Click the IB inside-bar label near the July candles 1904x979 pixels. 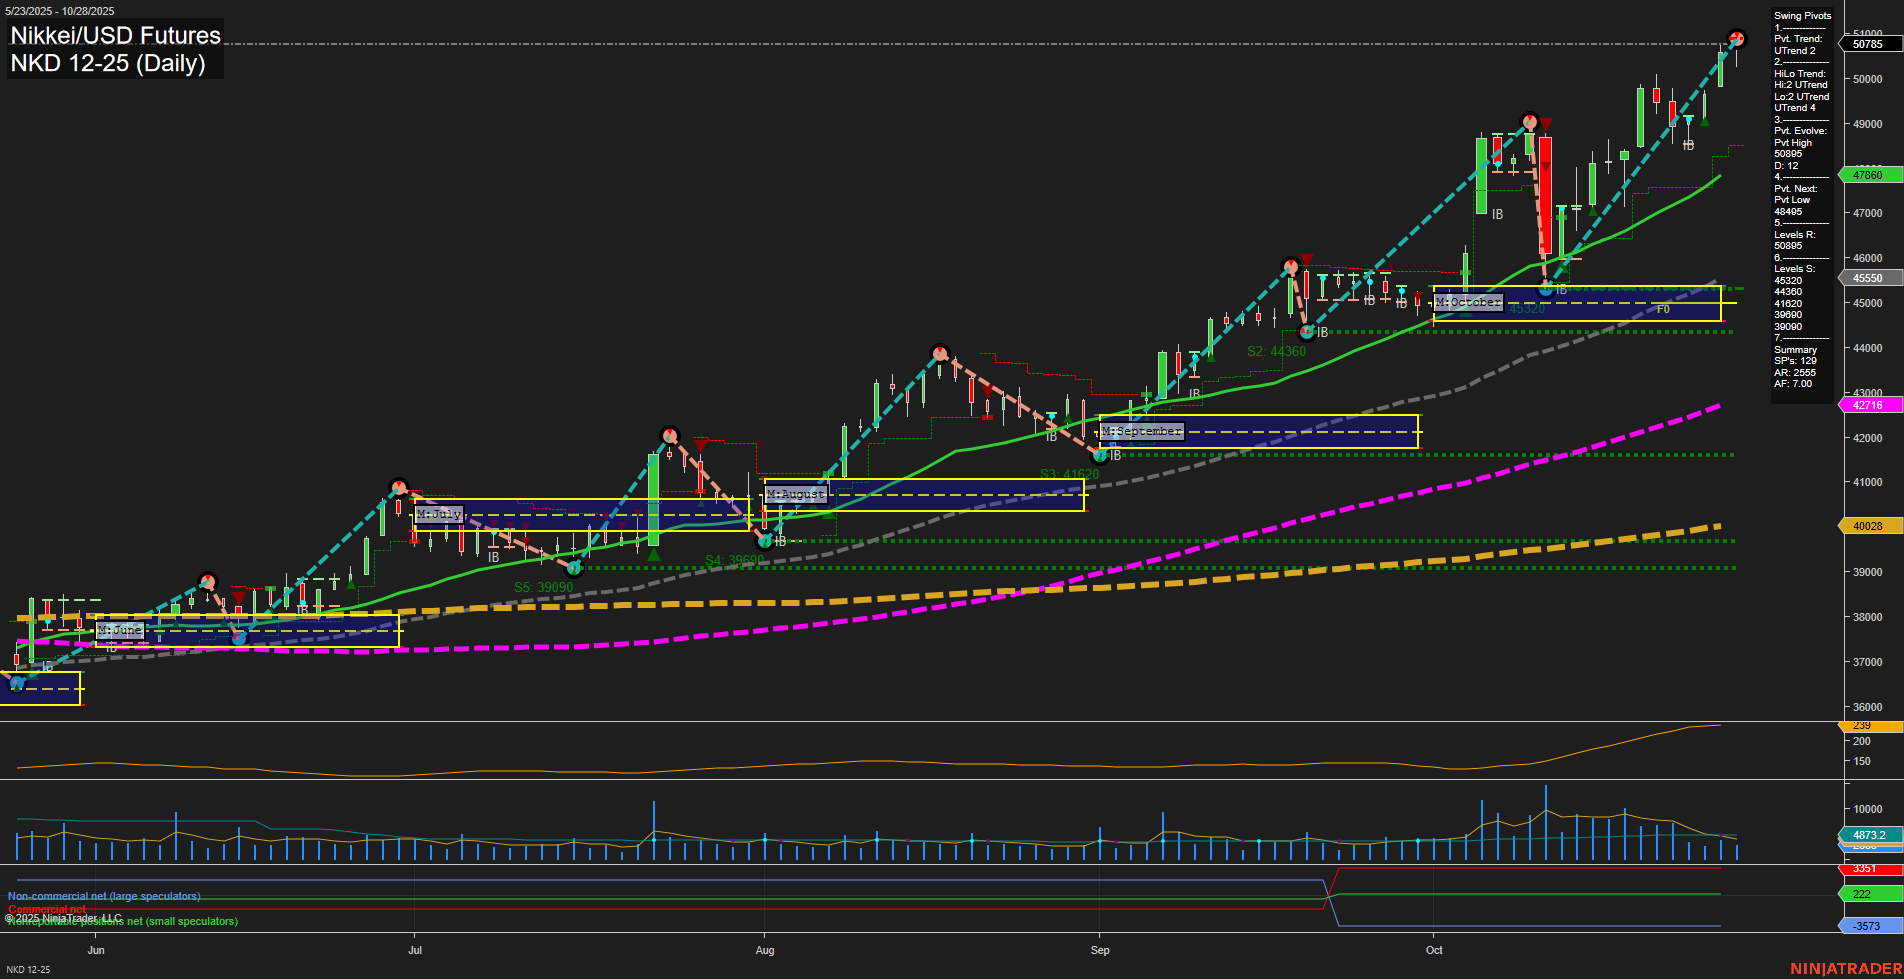click(494, 557)
